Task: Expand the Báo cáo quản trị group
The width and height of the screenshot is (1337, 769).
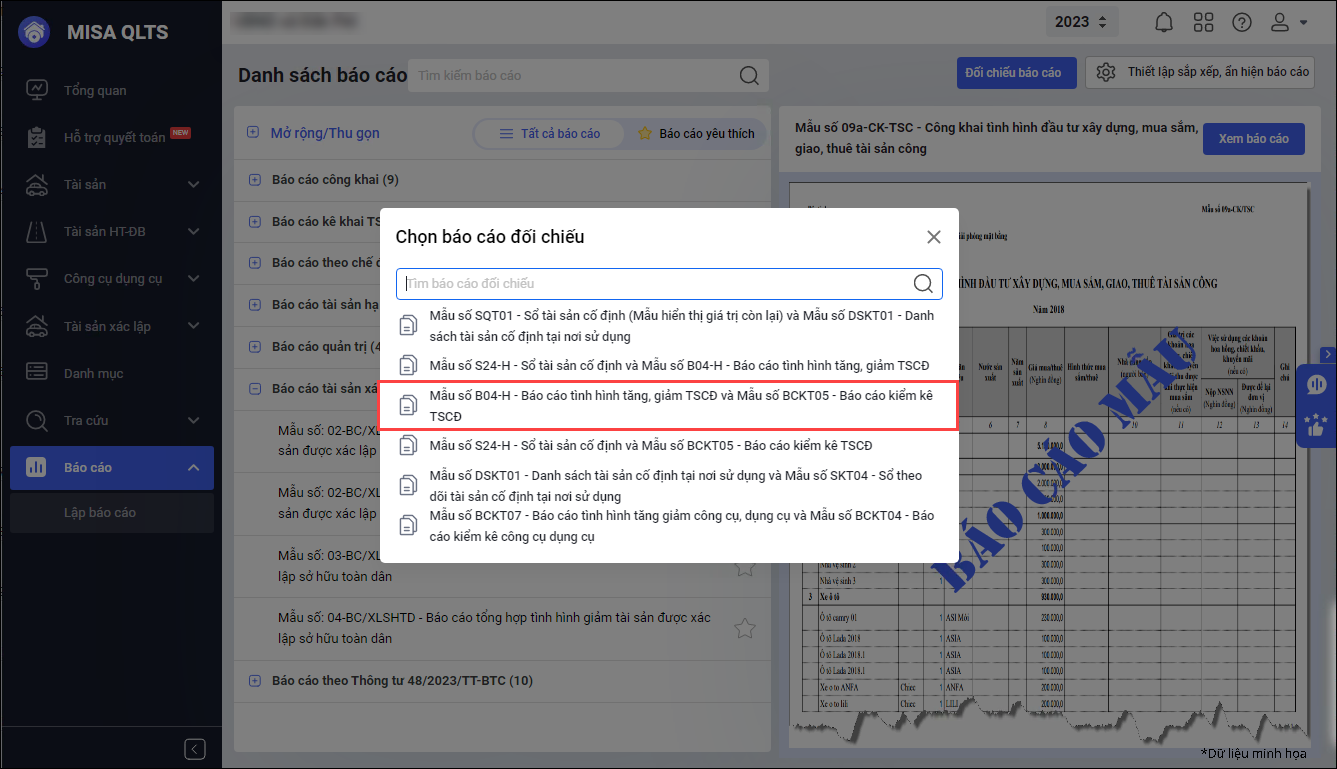Action: click(254, 347)
